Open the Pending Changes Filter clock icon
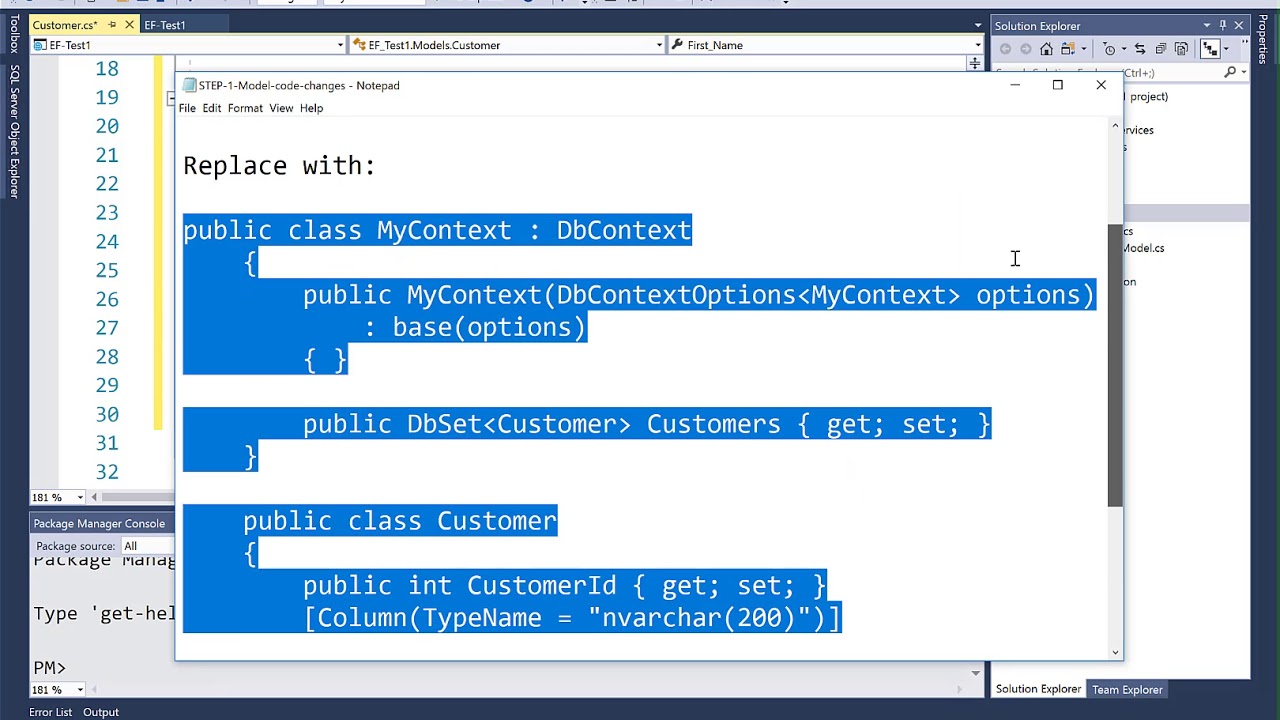Image resolution: width=1280 pixels, height=720 pixels. coord(1108,49)
